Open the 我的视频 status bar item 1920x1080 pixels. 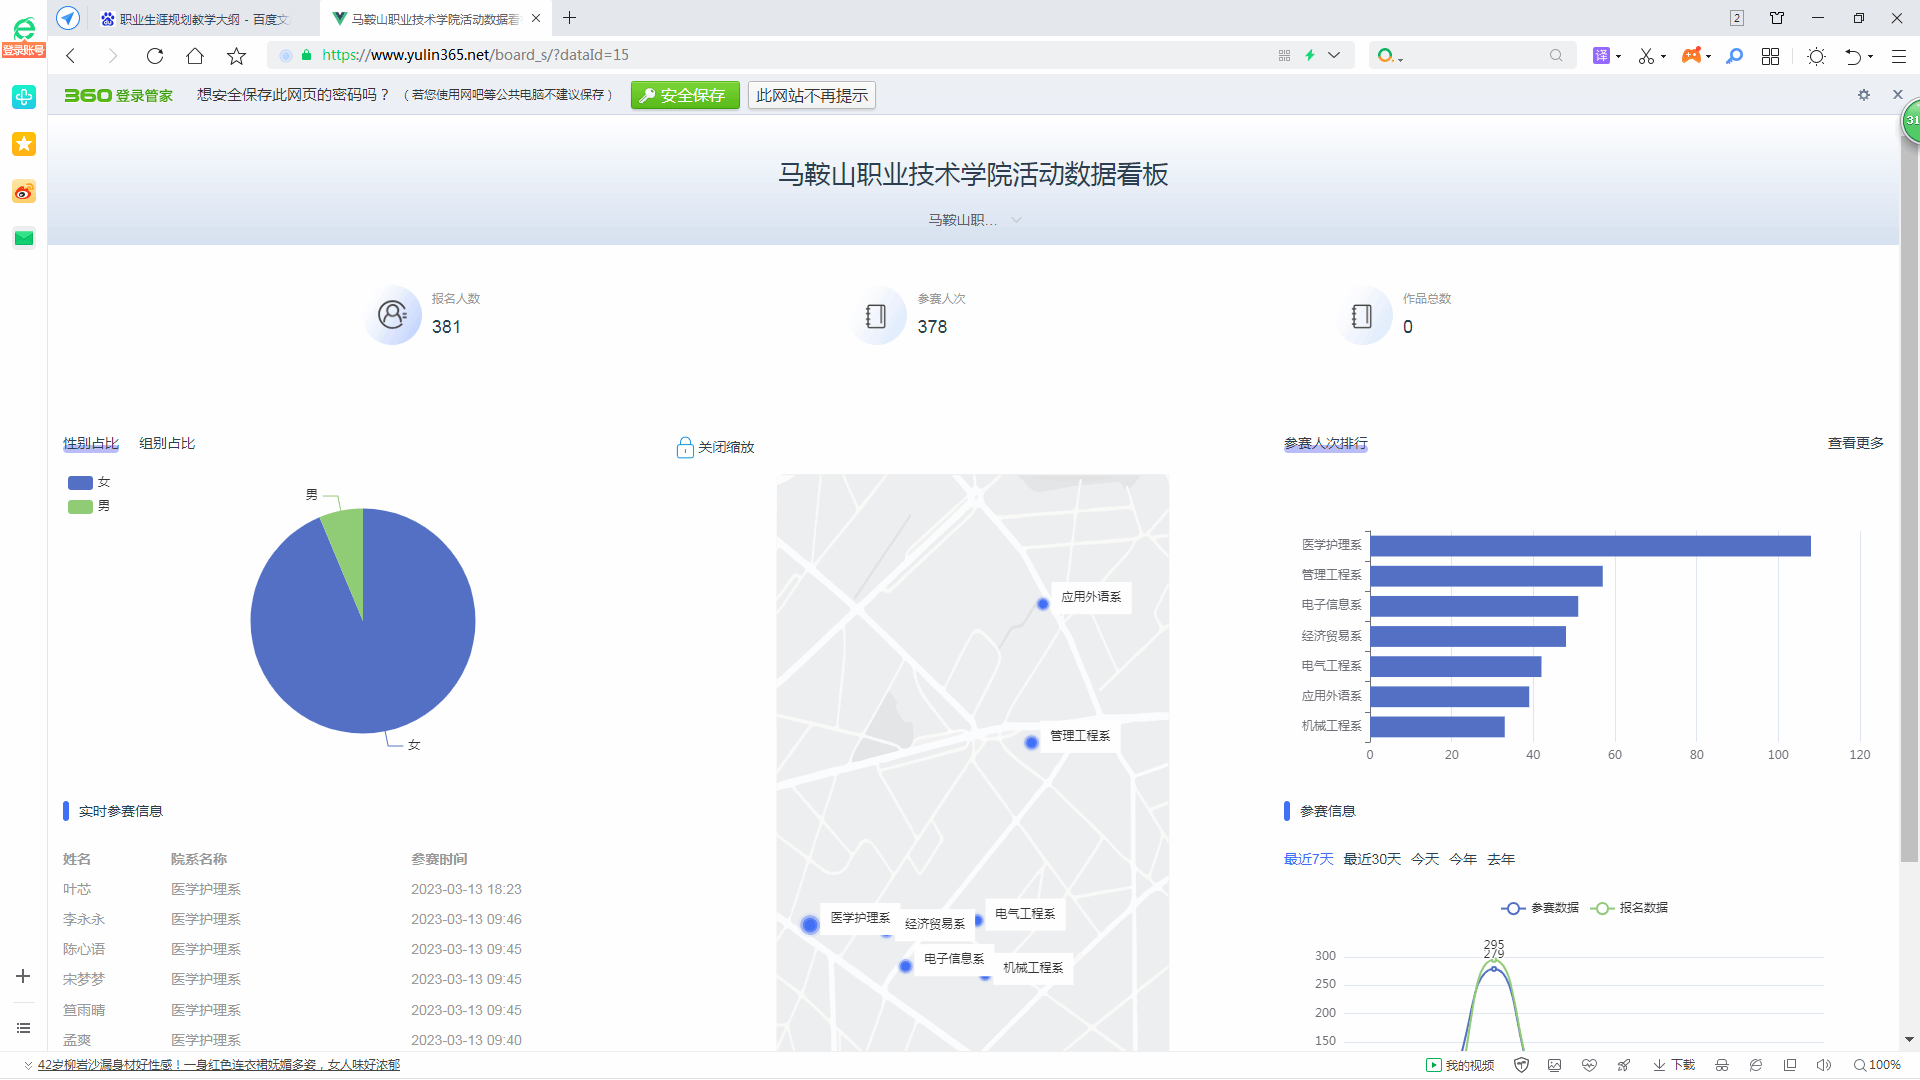click(1459, 1065)
